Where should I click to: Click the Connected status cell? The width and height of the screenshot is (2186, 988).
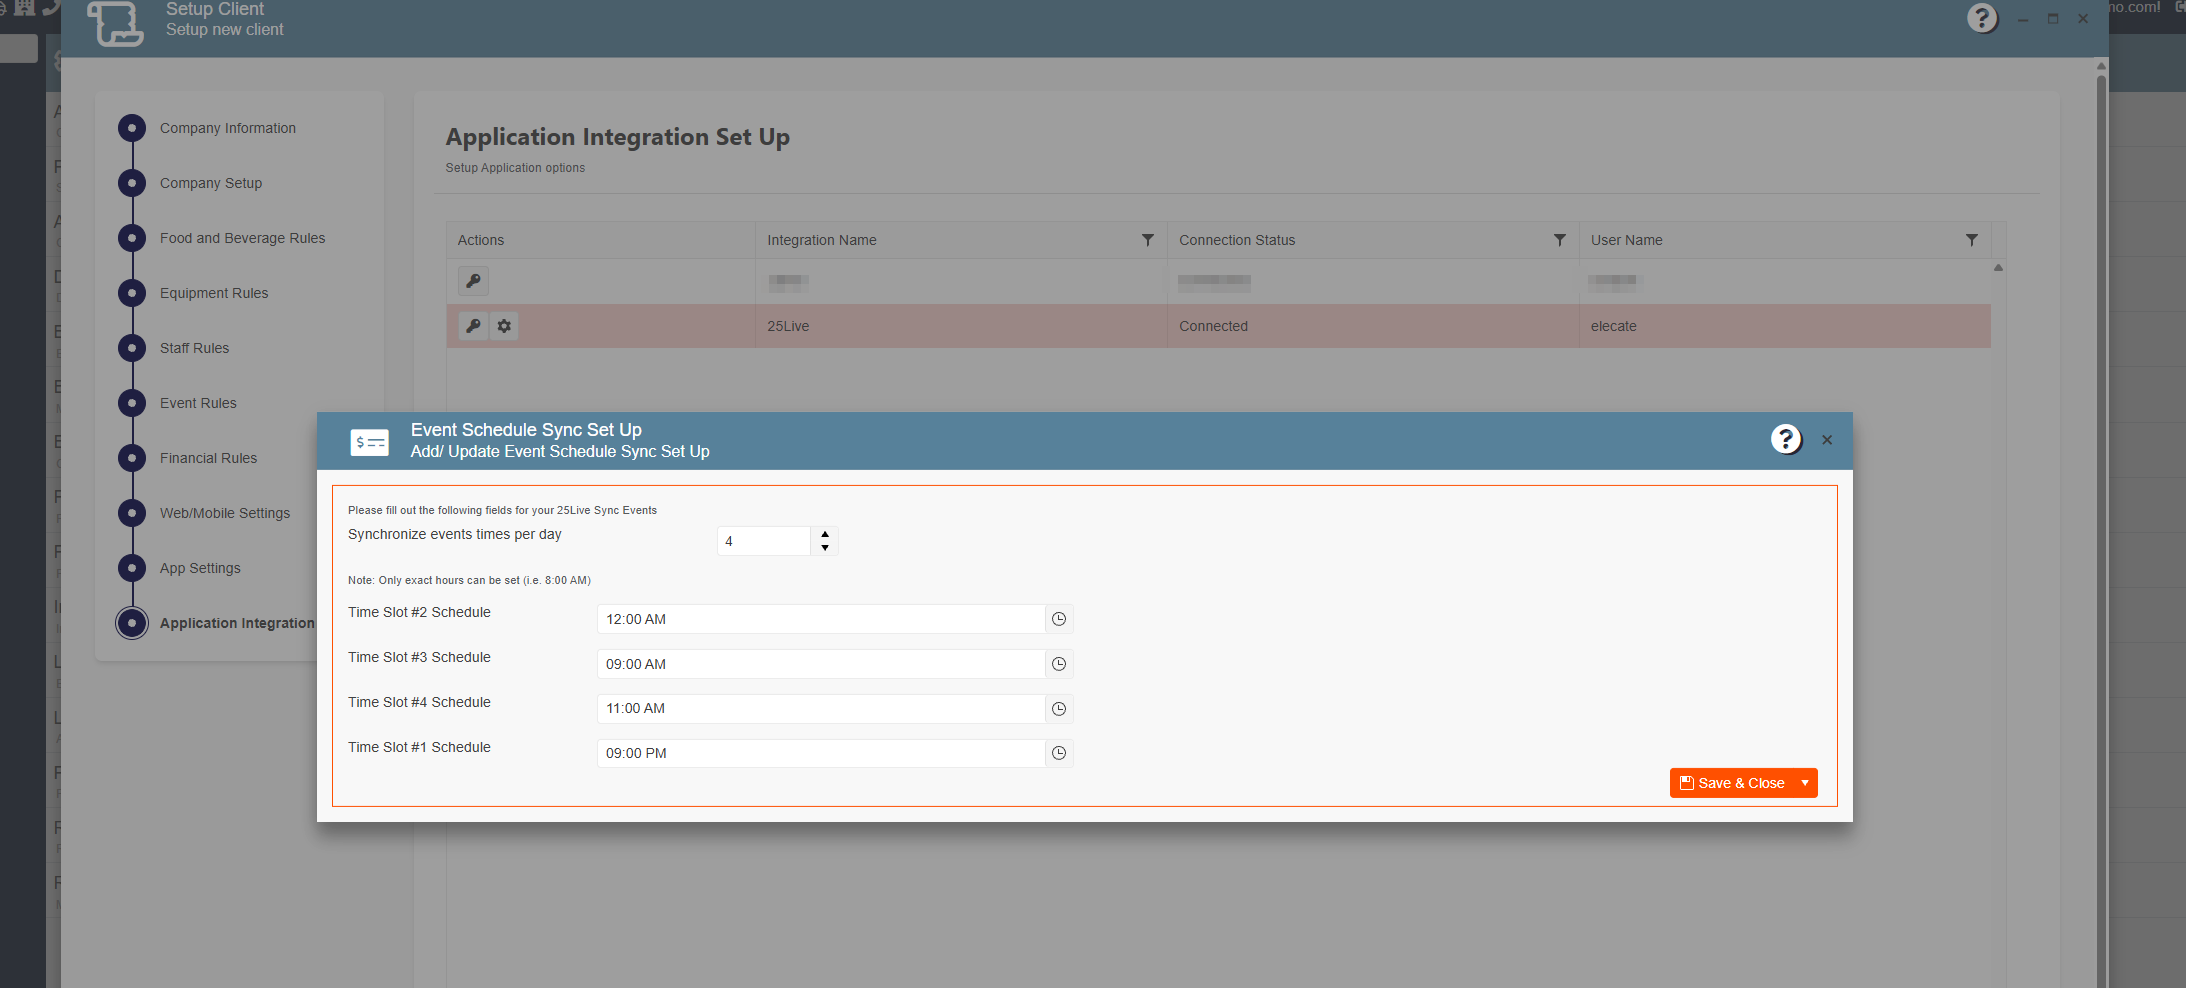coord(1373,326)
